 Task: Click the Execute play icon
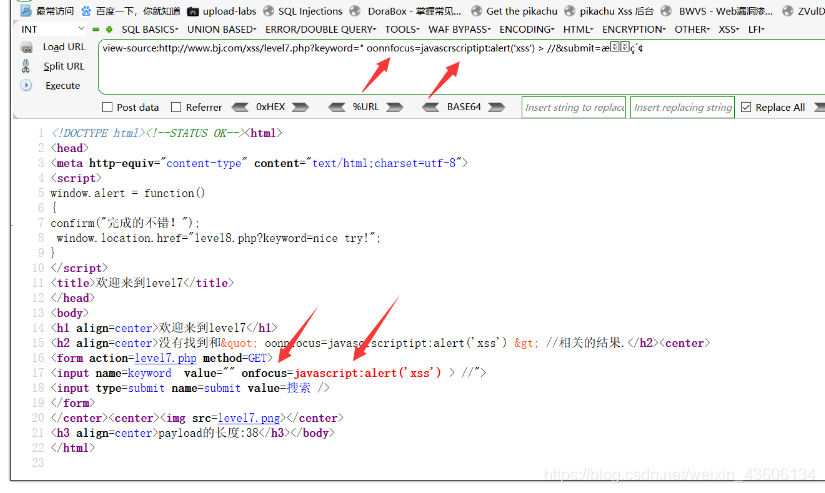point(26,85)
